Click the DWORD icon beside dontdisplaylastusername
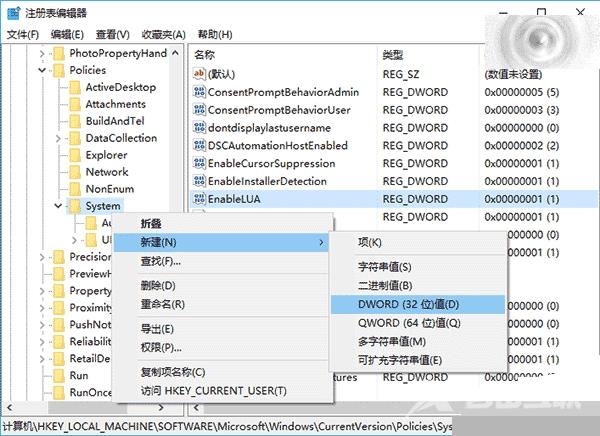Image resolution: width=600 pixels, height=436 pixels. [x=198, y=128]
